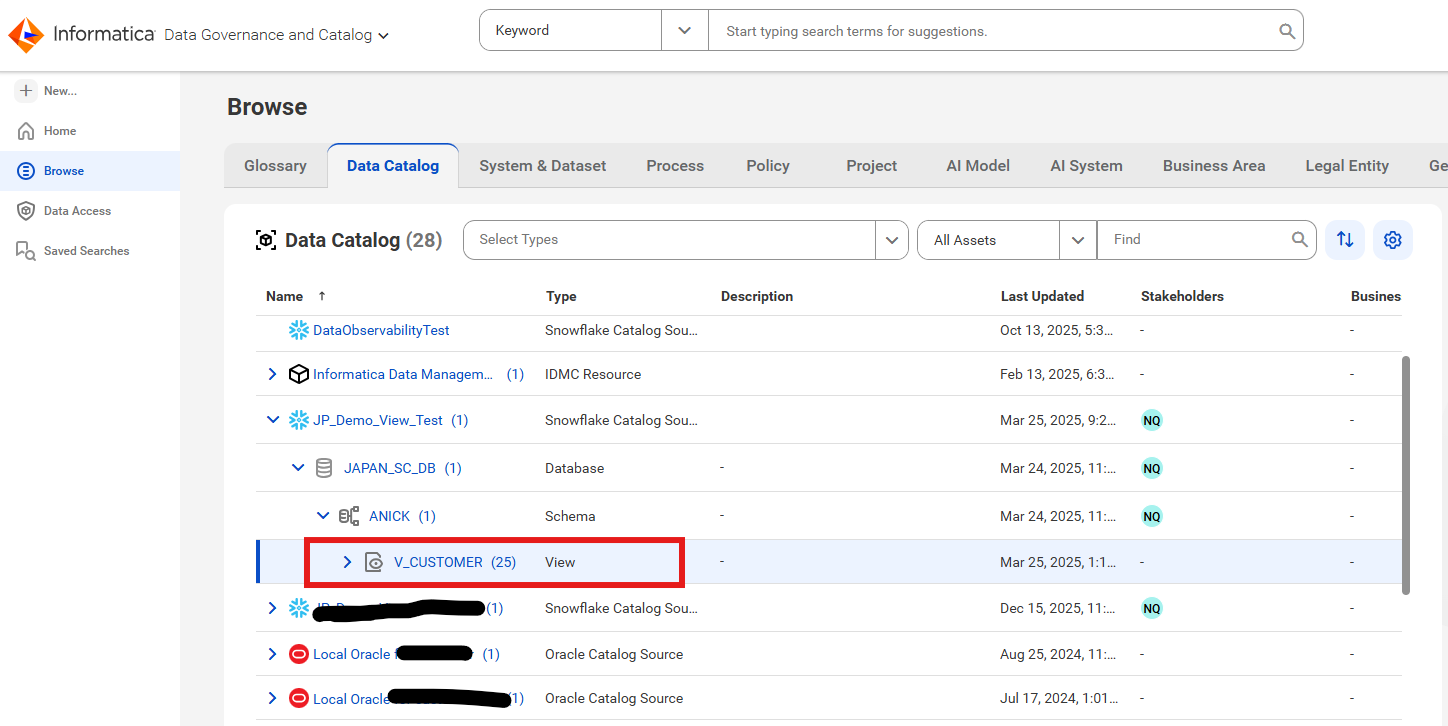Collapse the JAPAN_SC_DB database row

297,468
